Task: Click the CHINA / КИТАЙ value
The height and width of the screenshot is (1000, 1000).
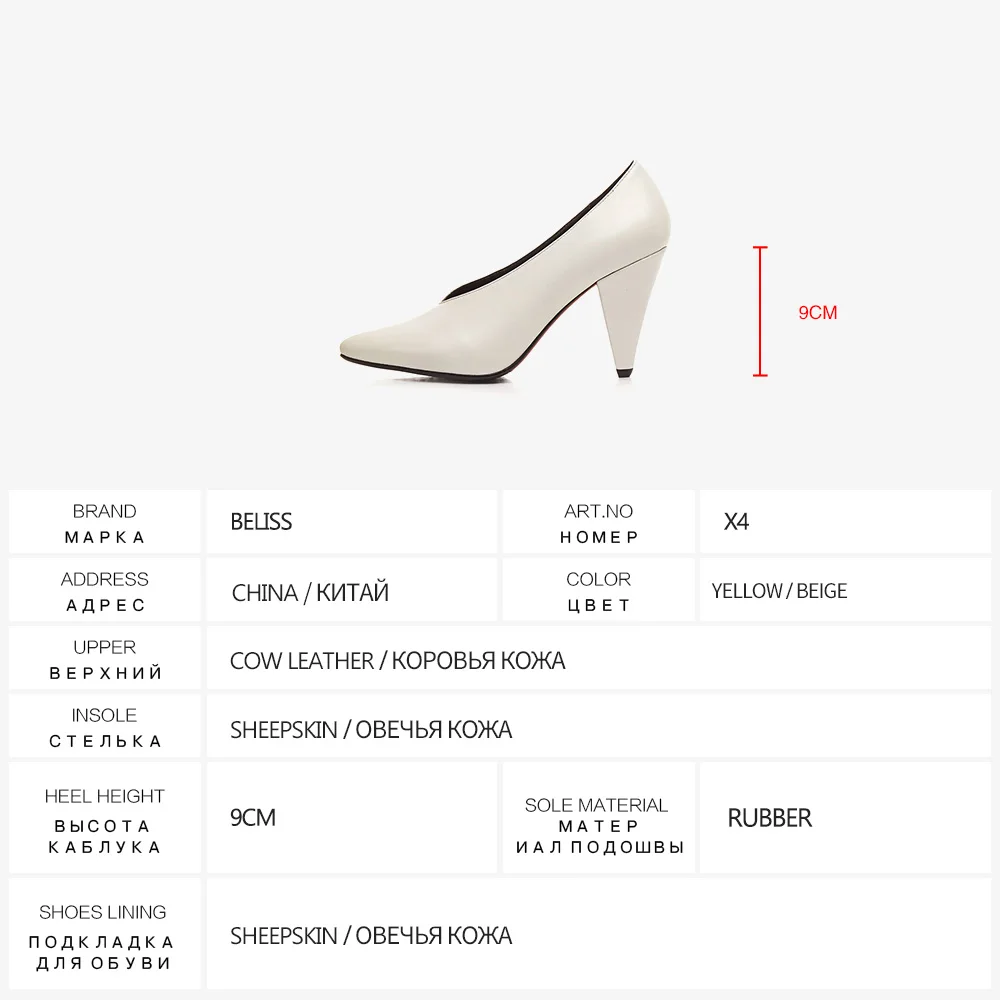Action: click(310, 592)
